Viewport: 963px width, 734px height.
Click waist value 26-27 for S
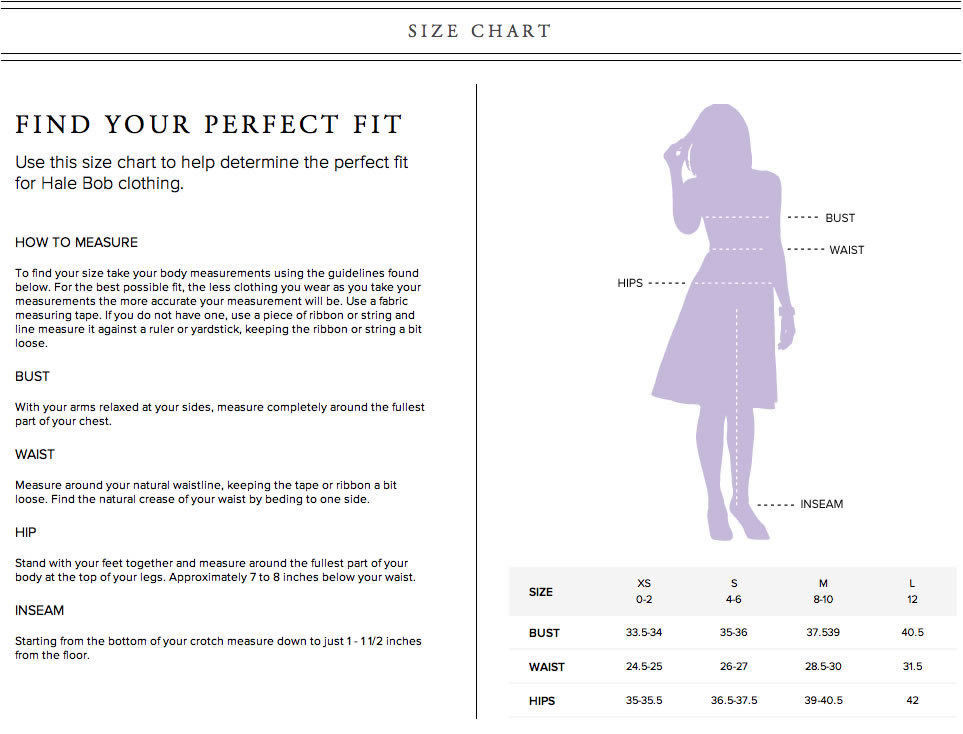click(x=733, y=666)
